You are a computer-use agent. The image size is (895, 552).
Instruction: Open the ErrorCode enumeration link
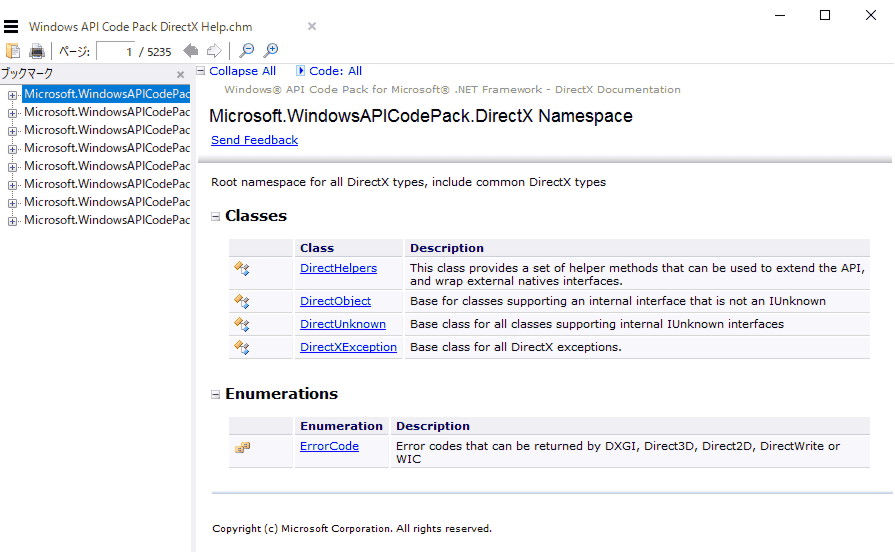click(x=329, y=446)
